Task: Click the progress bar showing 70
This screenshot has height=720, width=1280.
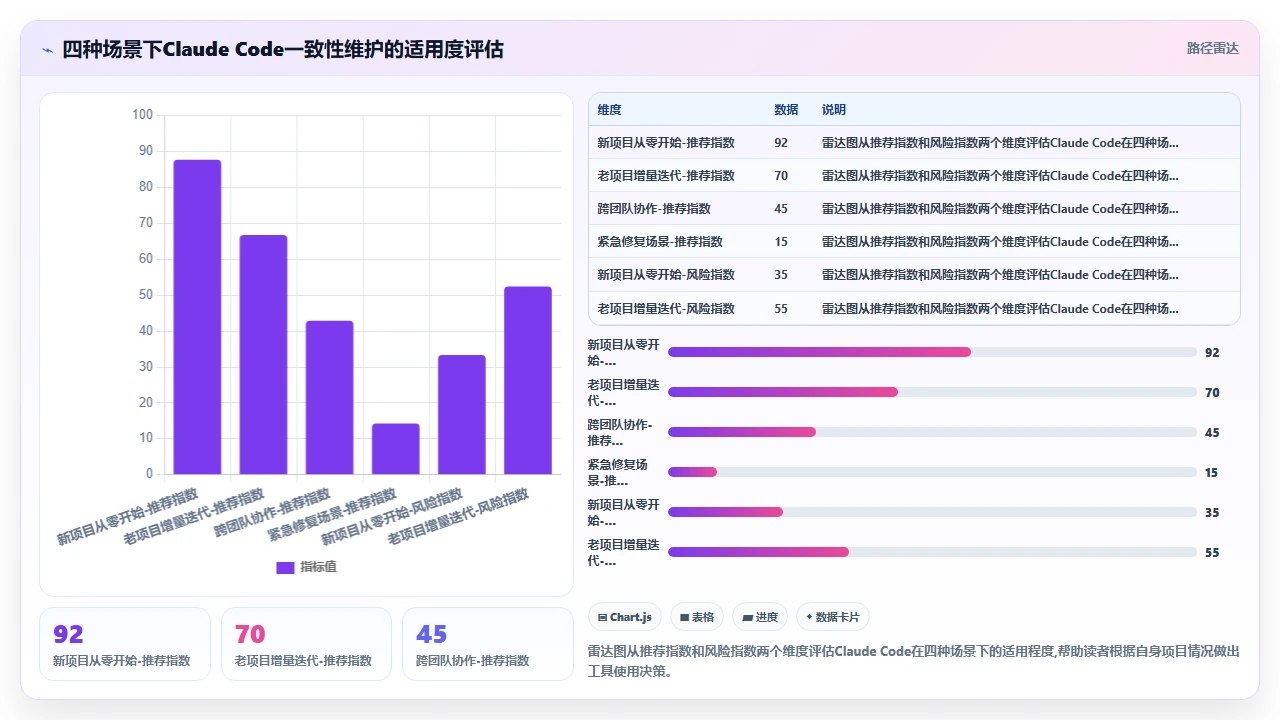Action: point(932,392)
